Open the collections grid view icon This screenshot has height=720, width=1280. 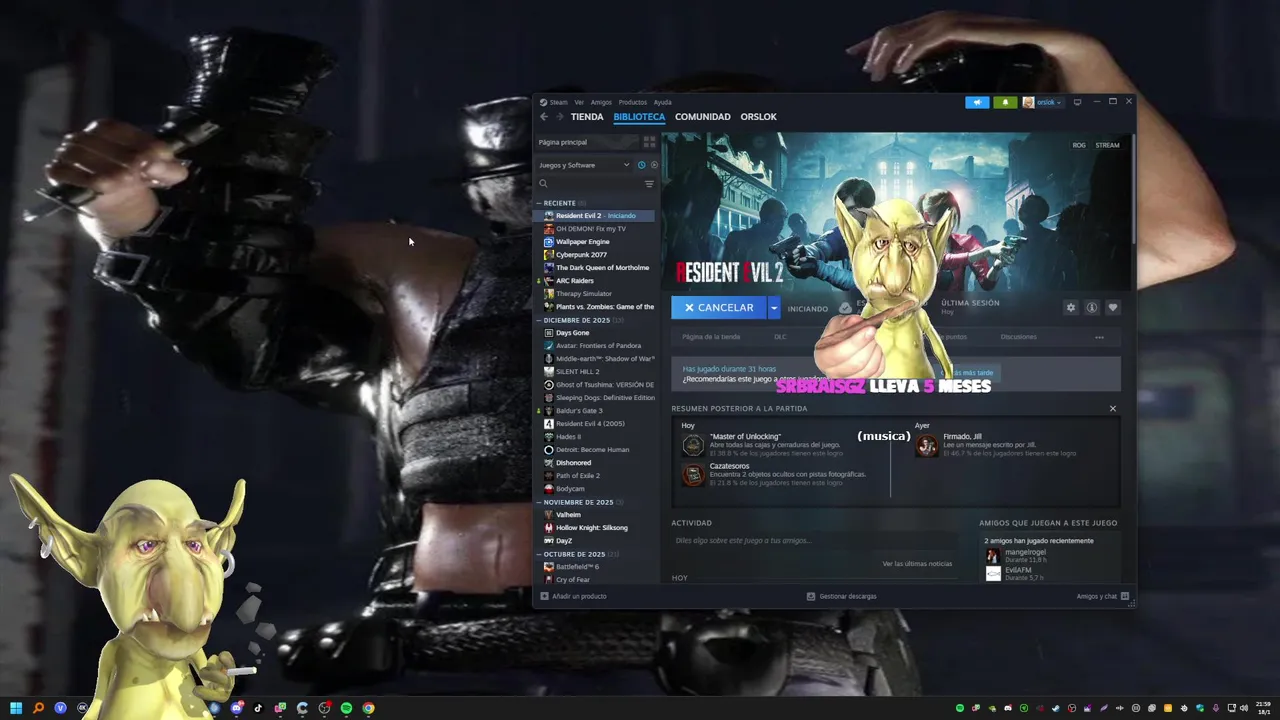649,142
